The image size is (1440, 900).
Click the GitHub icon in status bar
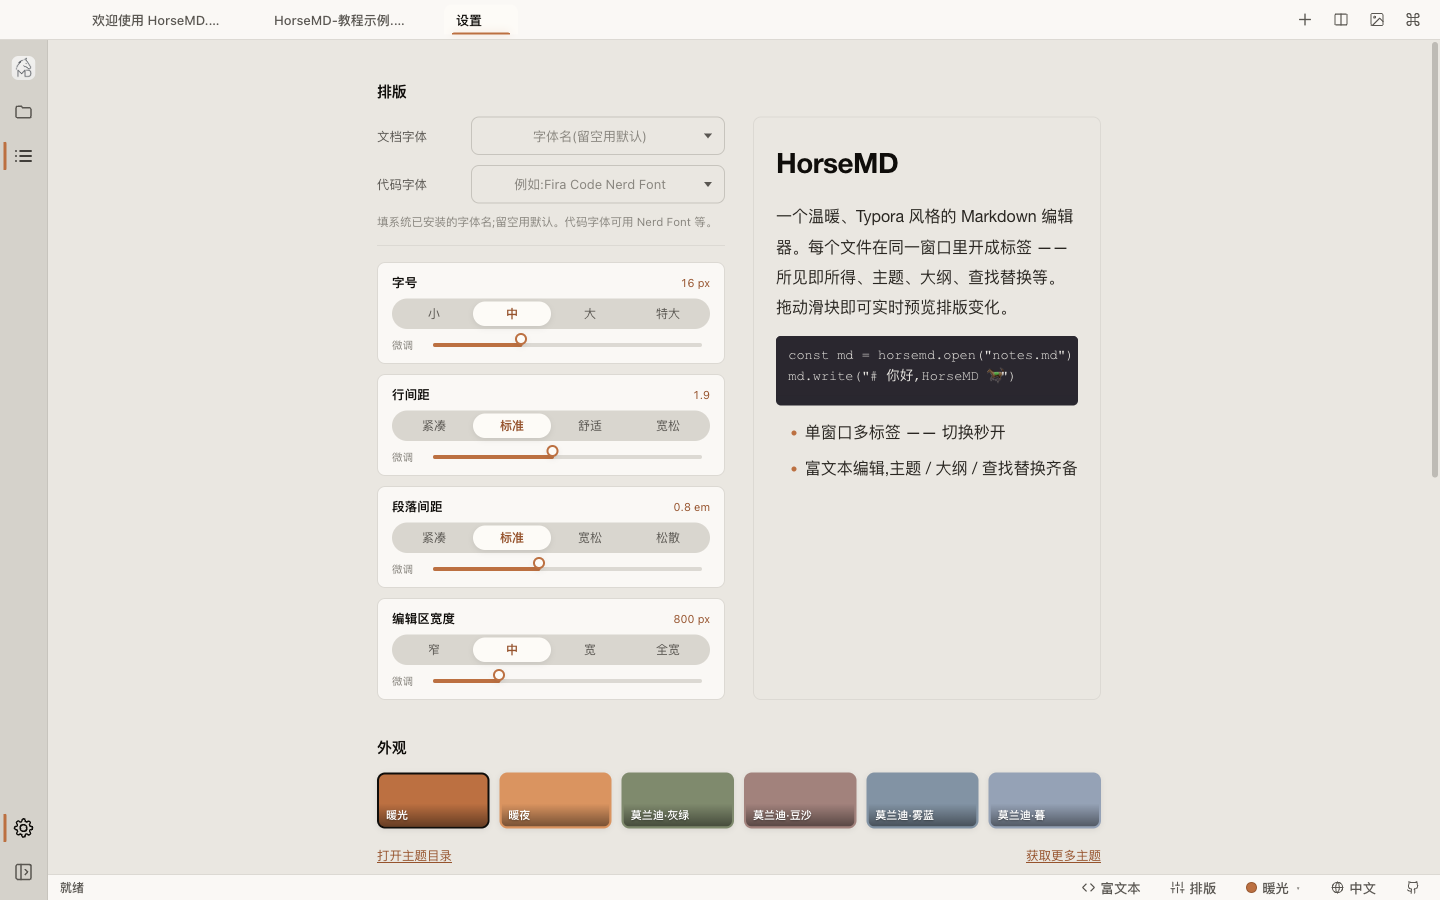(1413, 888)
